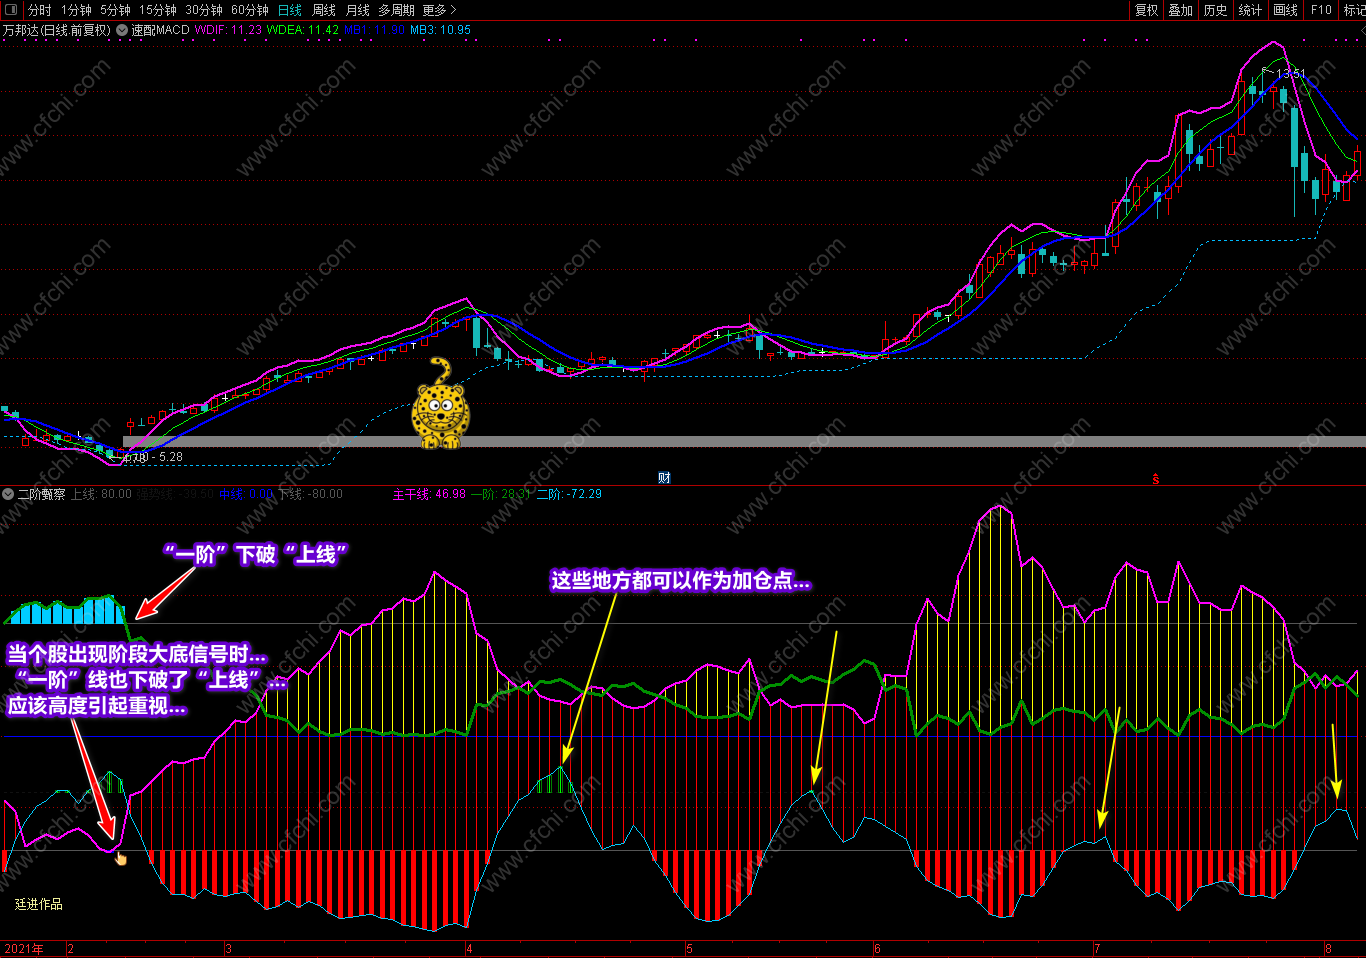1366x958 pixels.
Task: Click the 廷进作品 author label
Action: [x=39, y=904]
